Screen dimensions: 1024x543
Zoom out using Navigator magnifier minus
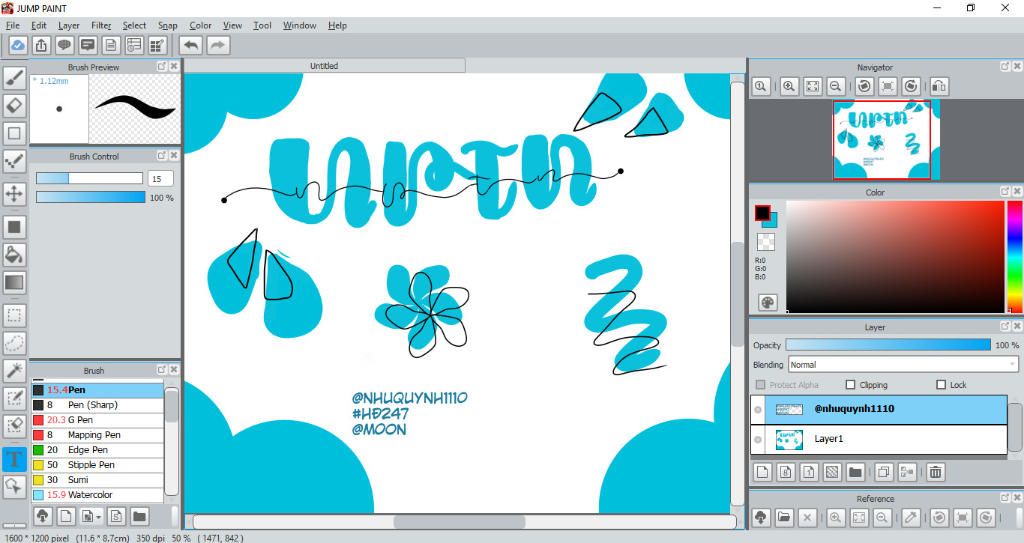tap(835, 86)
